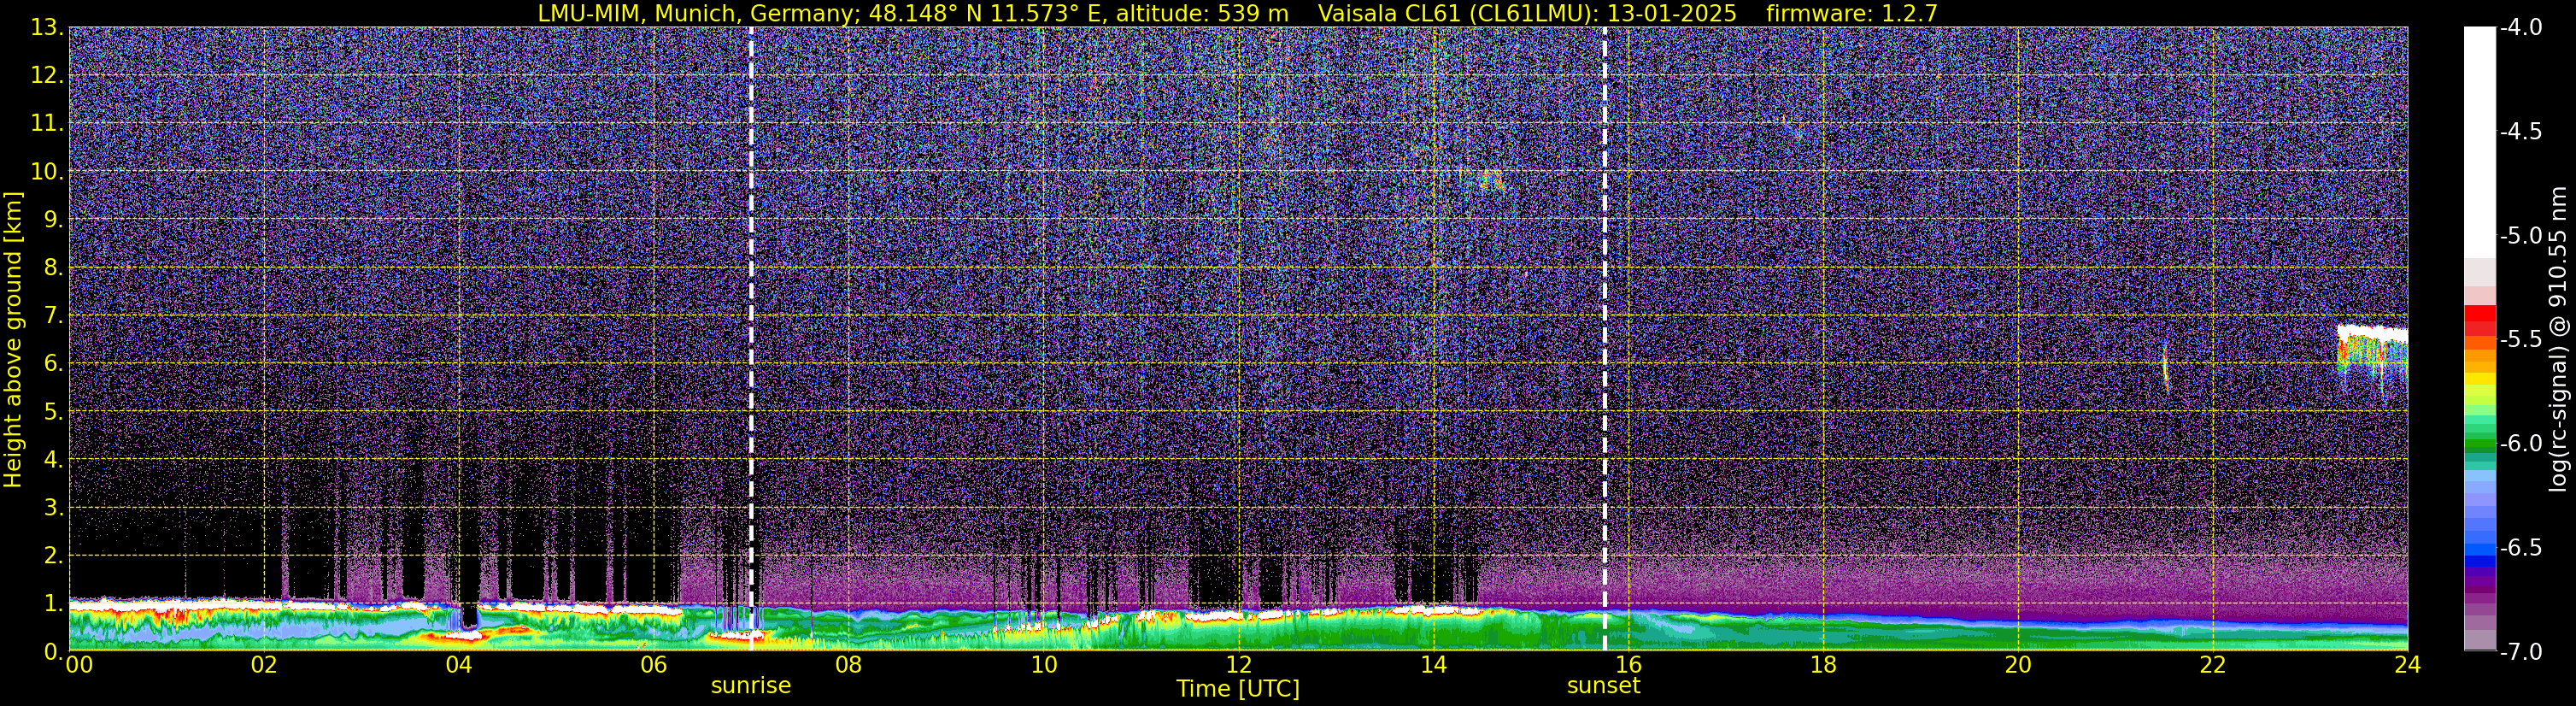2576x706 pixels.
Task: Click the '8.' height axis tick label
Action: (53, 268)
